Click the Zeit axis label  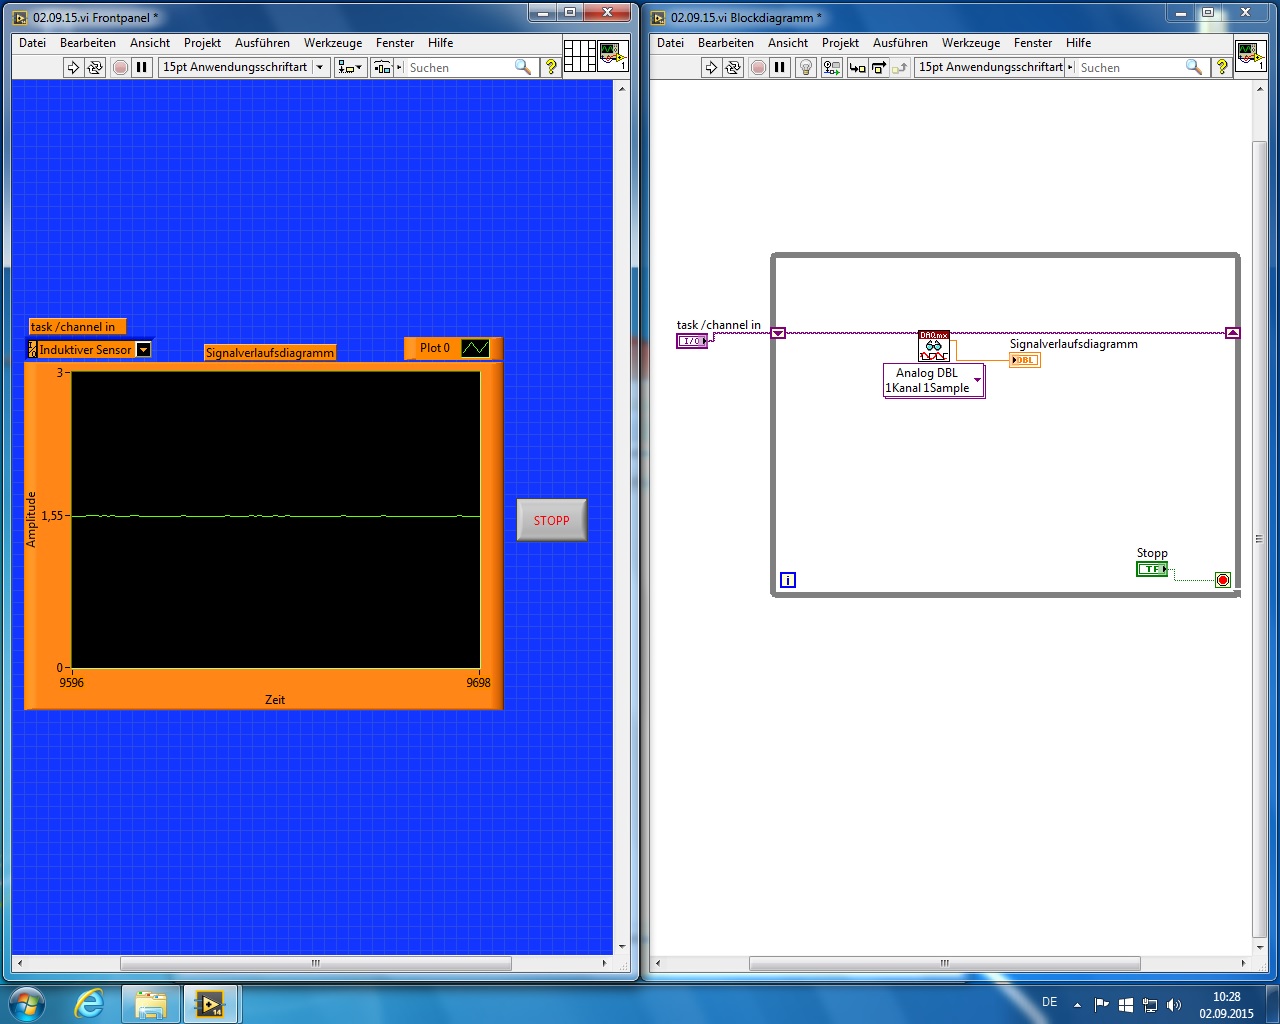[275, 700]
